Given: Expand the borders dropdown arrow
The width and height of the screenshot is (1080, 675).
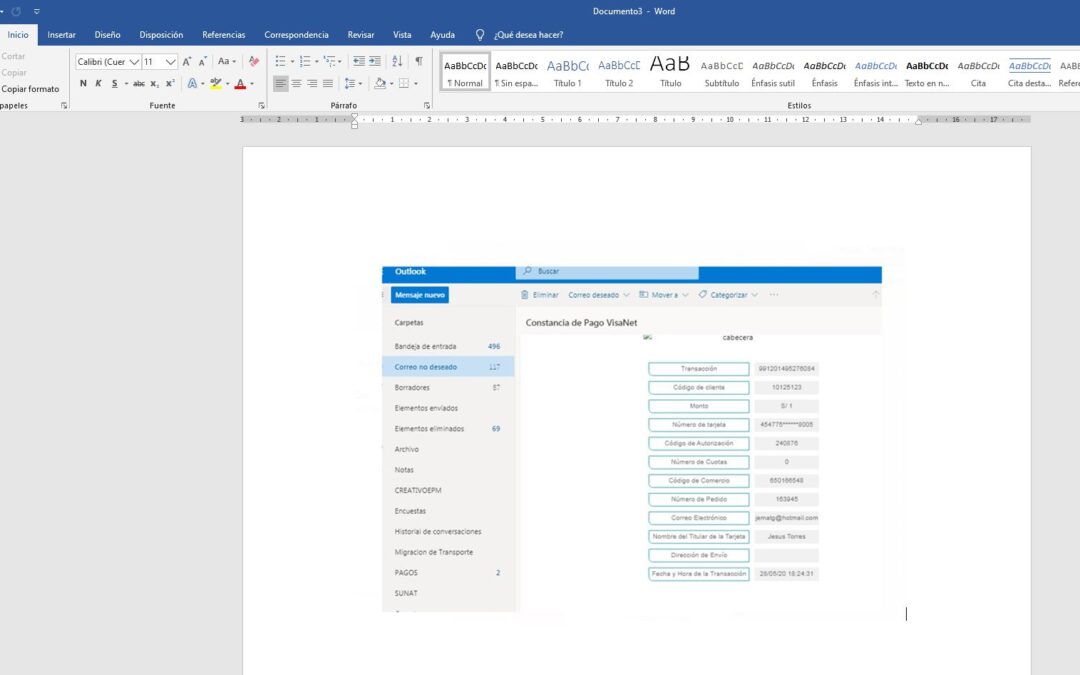Looking at the screenshot, I should tap(415, 84).
